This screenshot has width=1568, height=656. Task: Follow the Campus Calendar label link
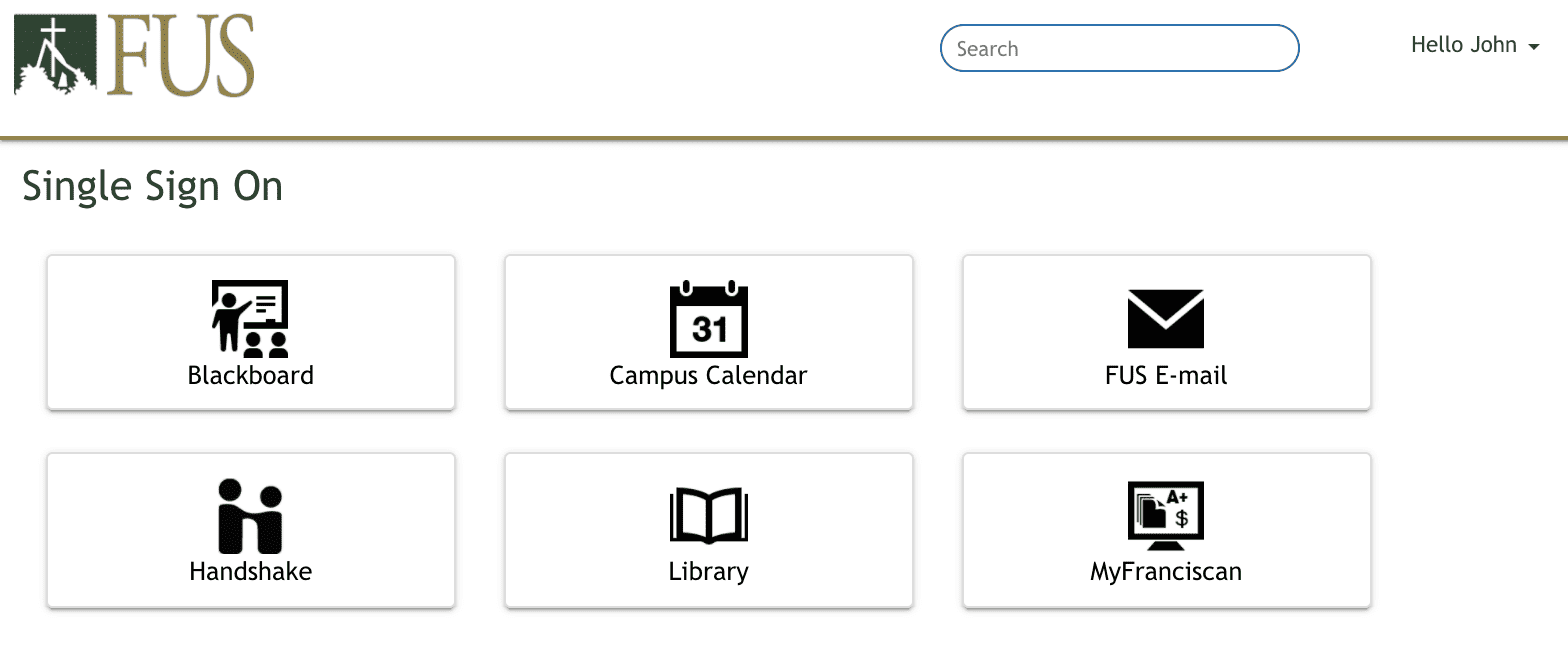click(x=708, y=375)
